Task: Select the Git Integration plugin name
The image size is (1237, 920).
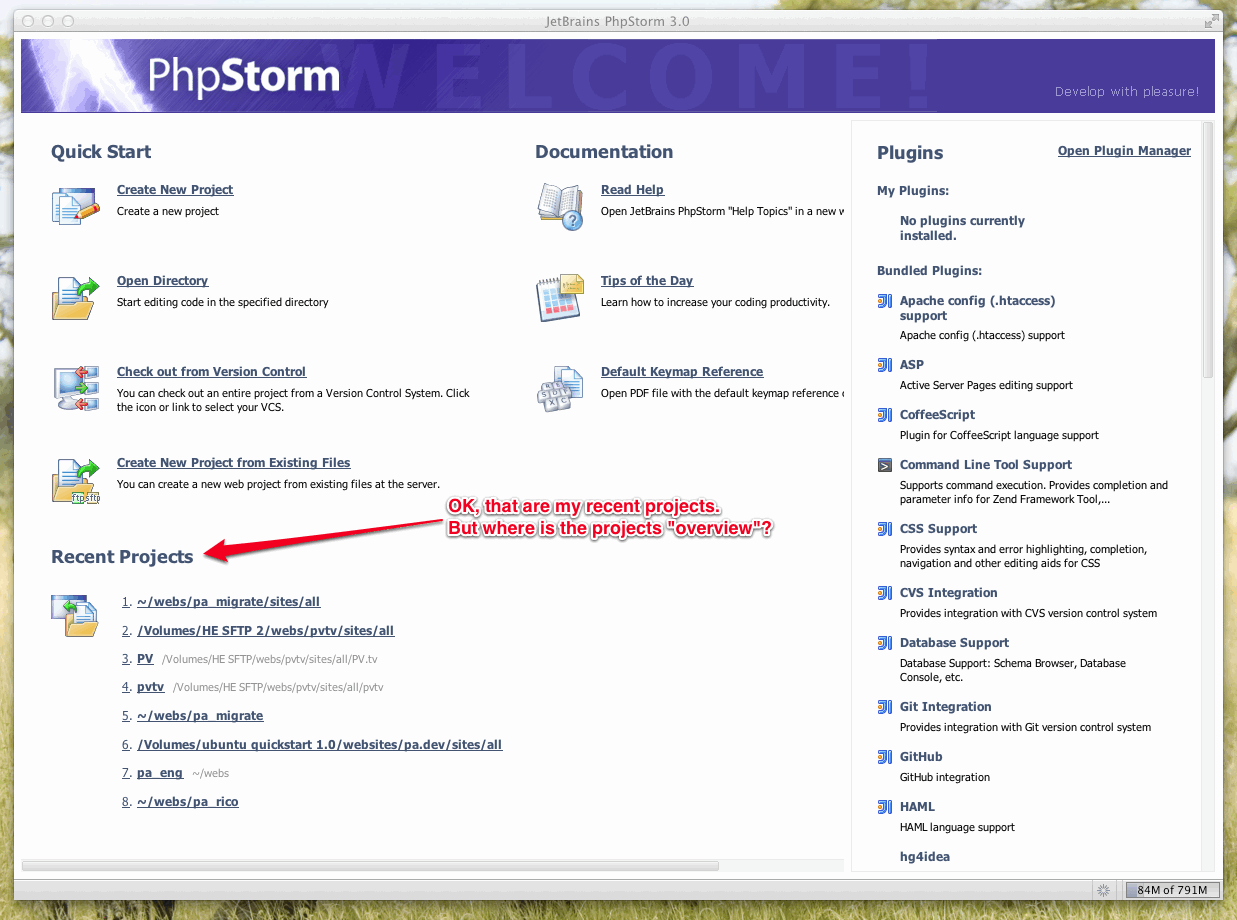Action: click(945, 707)
